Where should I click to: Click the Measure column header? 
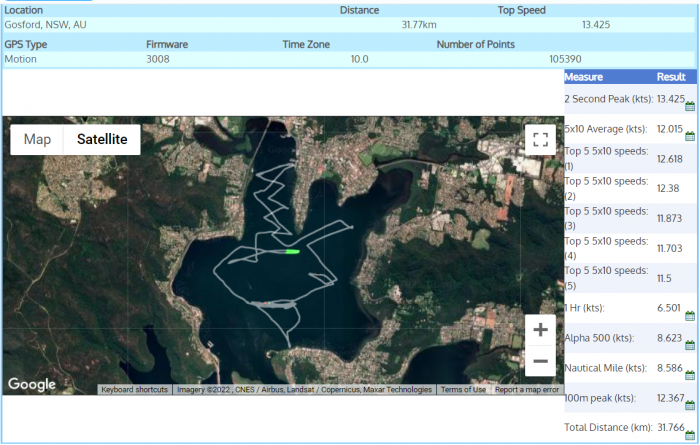coord(583,77)
